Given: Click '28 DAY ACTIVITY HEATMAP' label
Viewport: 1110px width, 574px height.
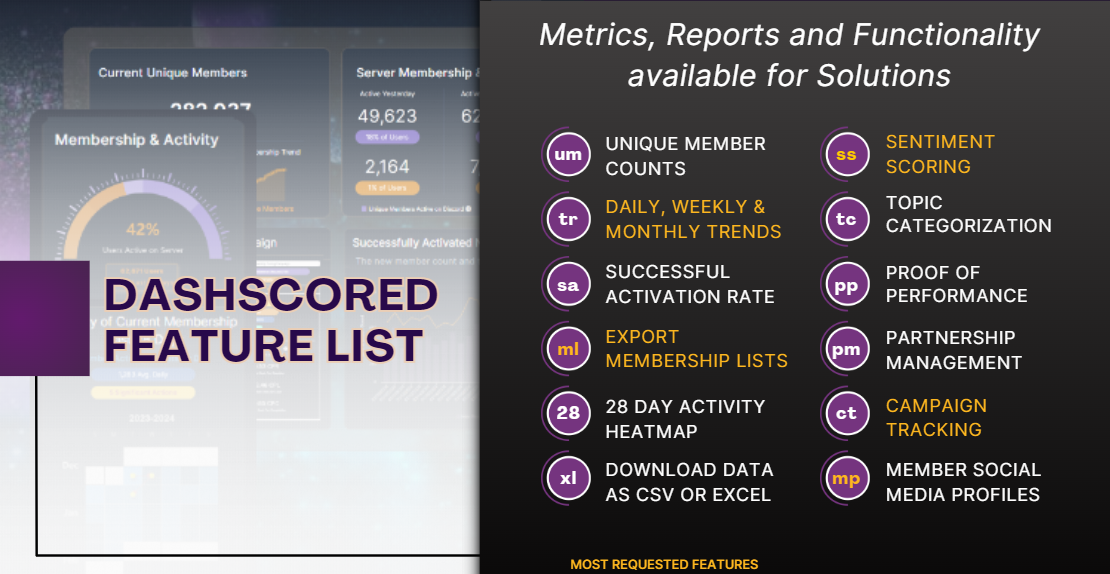Looking at the screenshot, I should (x=685, y=418).
